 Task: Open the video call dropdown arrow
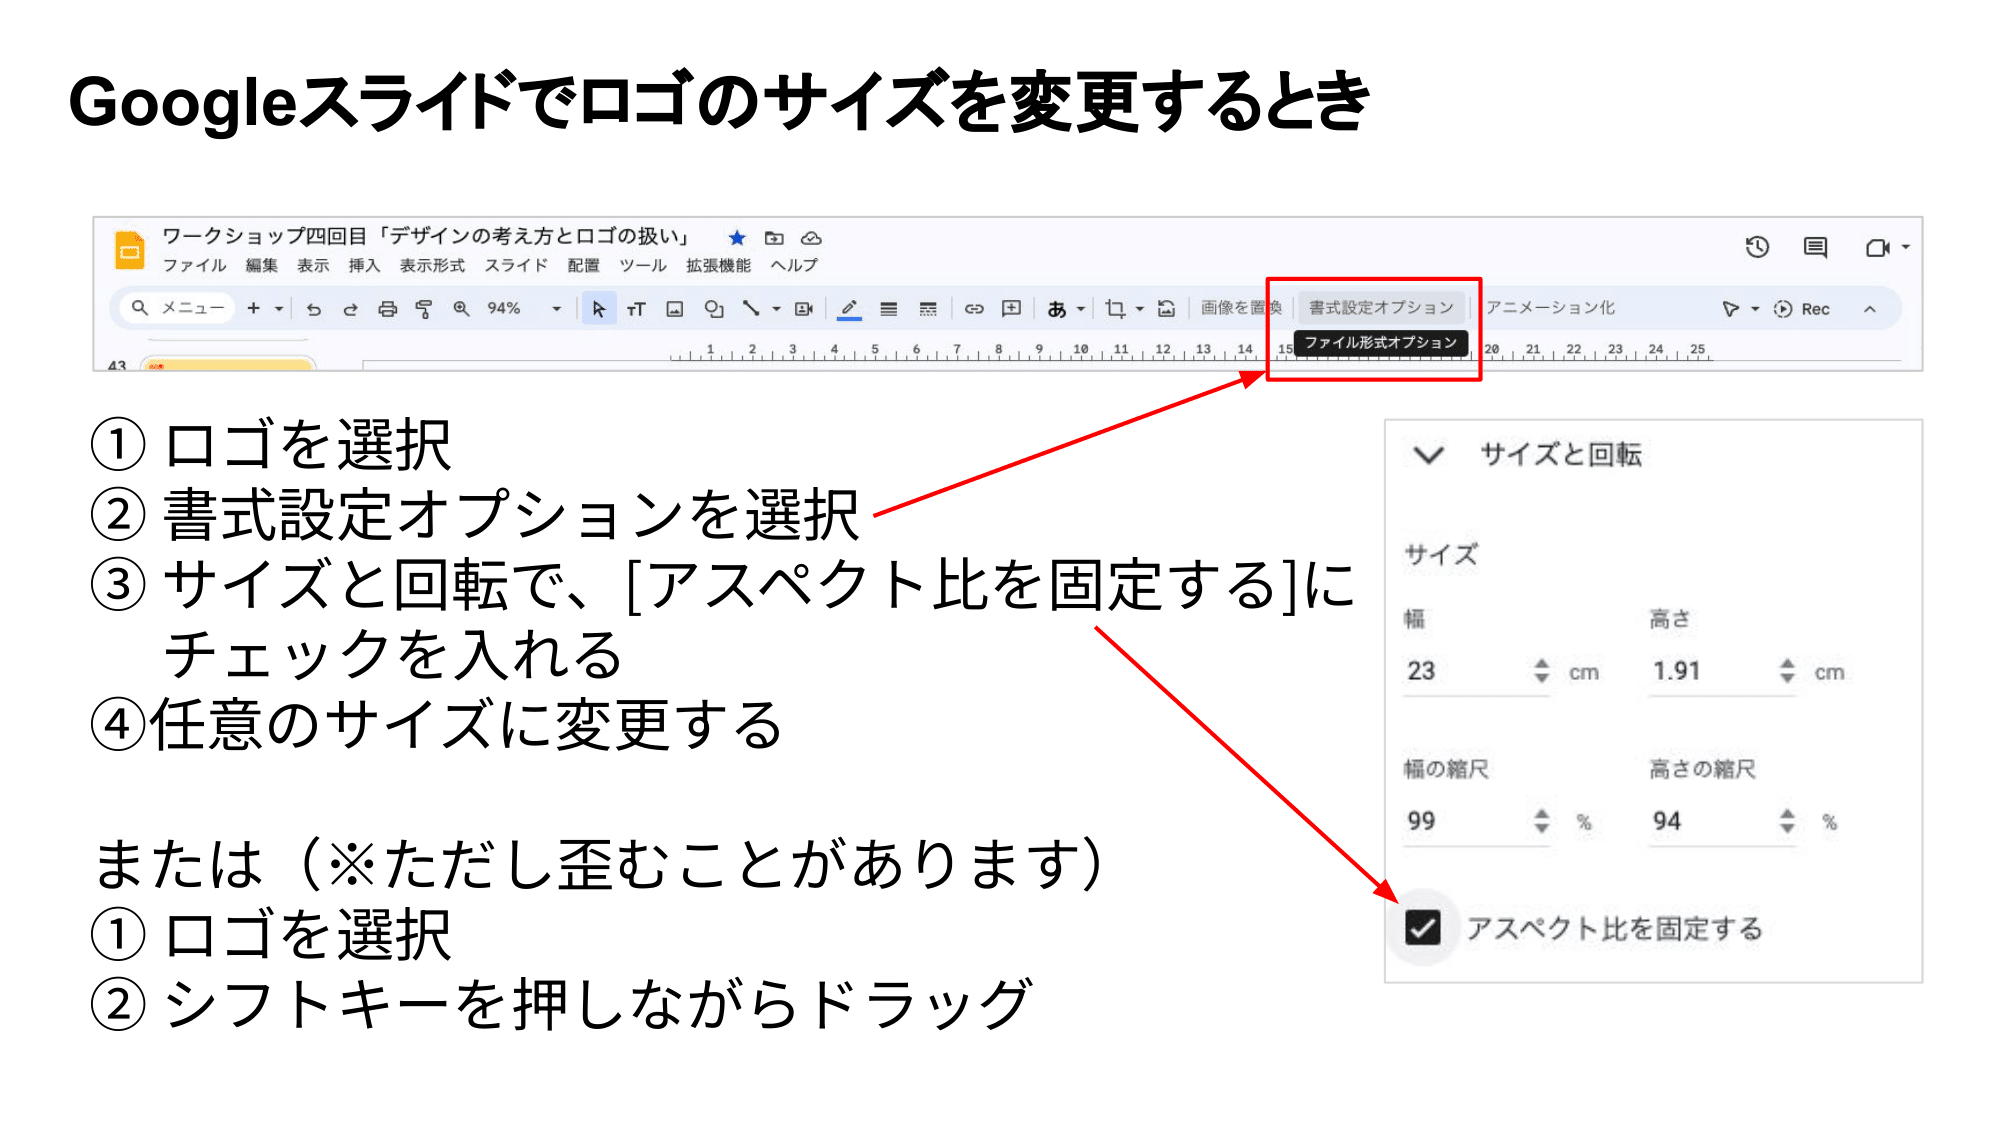point(1905,247)
